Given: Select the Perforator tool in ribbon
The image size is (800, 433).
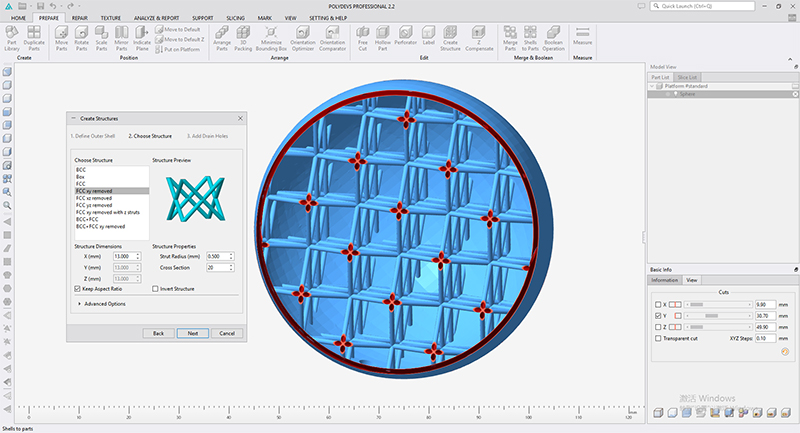Looking at the screenshot, I should pyautogui.click(x=406, y=36).
